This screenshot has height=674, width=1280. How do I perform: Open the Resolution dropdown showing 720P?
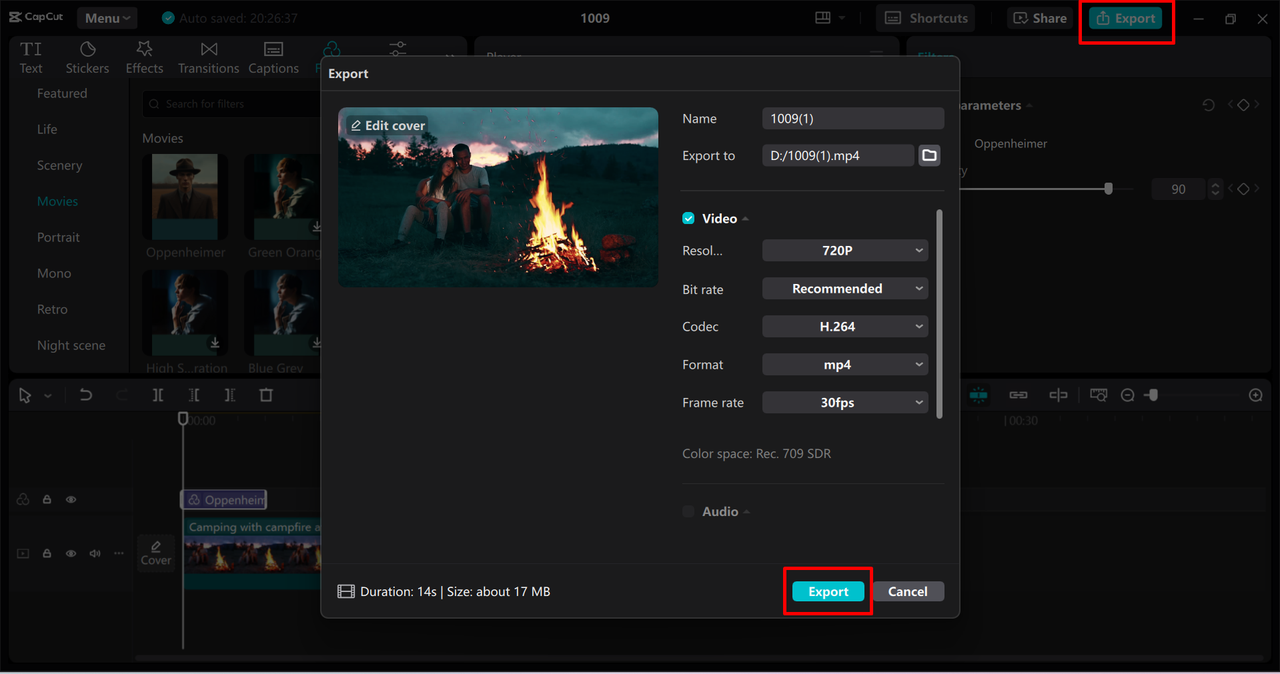(845, 250)
